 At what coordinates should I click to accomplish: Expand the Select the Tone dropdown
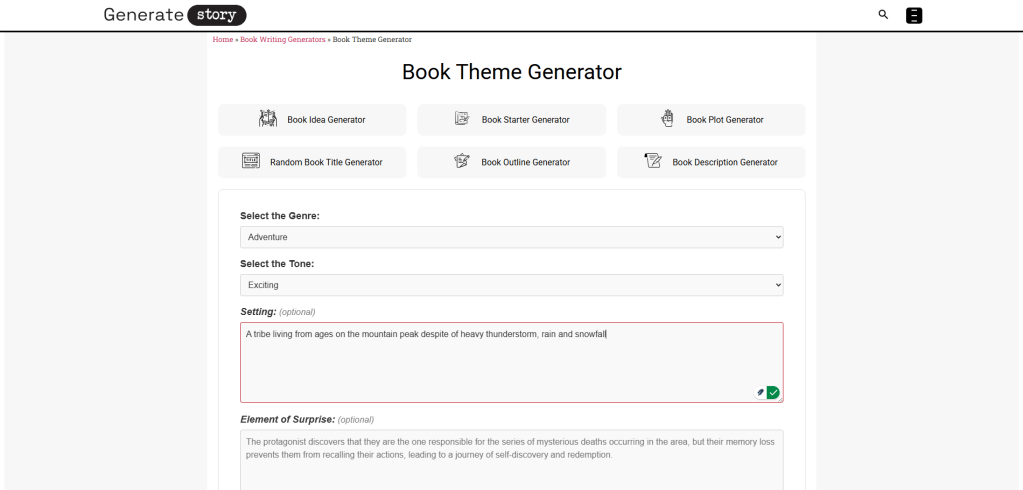[511, 285]
